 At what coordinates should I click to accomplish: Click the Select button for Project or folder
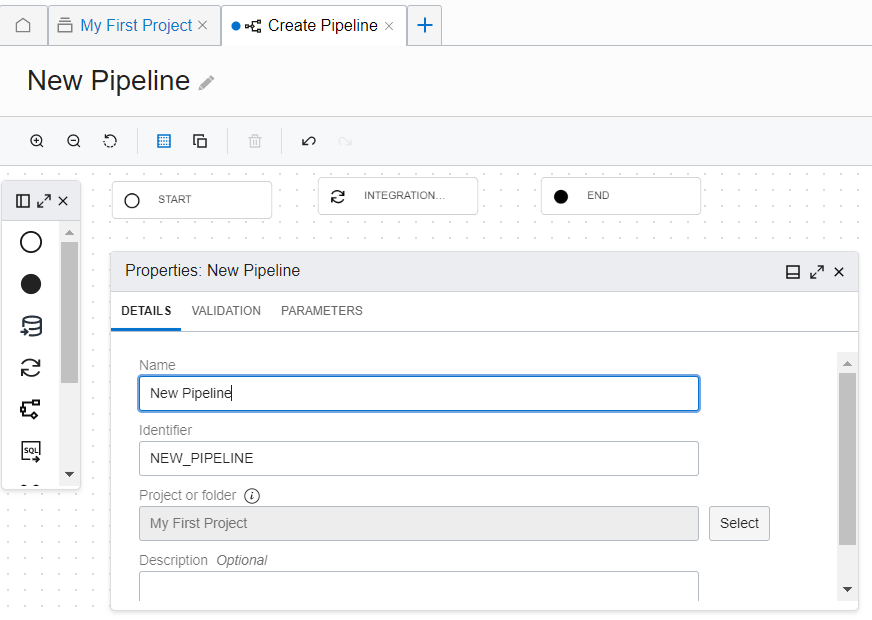739,523
